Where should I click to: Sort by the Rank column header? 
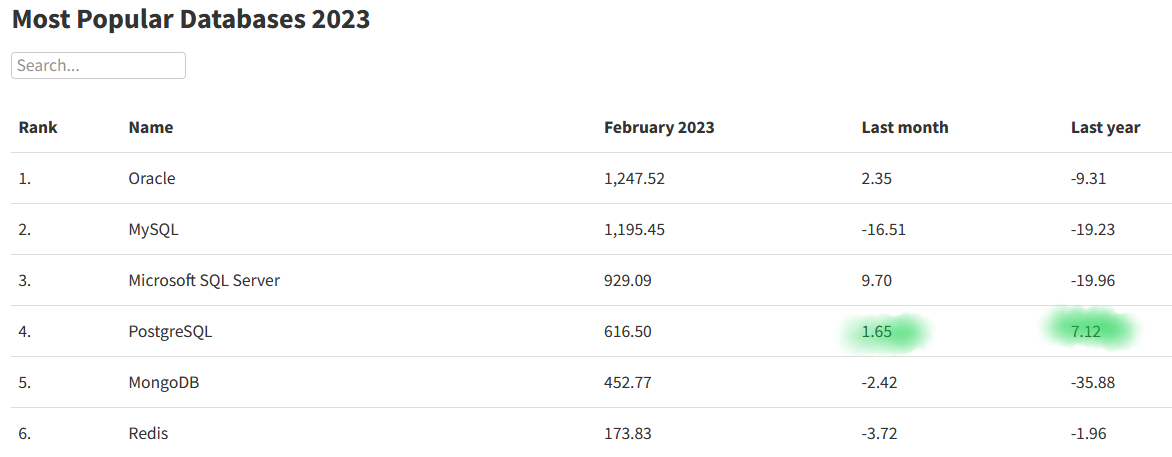coord(38,127)
